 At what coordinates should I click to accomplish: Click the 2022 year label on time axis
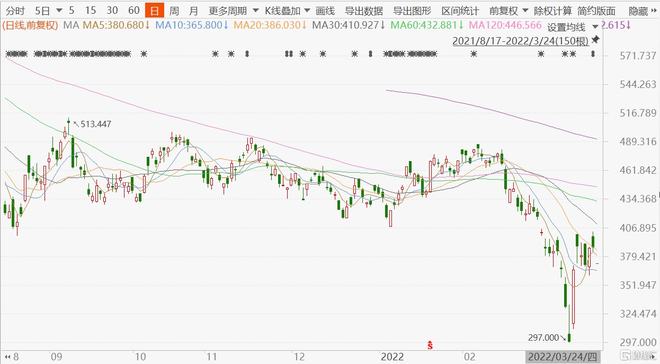coord(392,357)
